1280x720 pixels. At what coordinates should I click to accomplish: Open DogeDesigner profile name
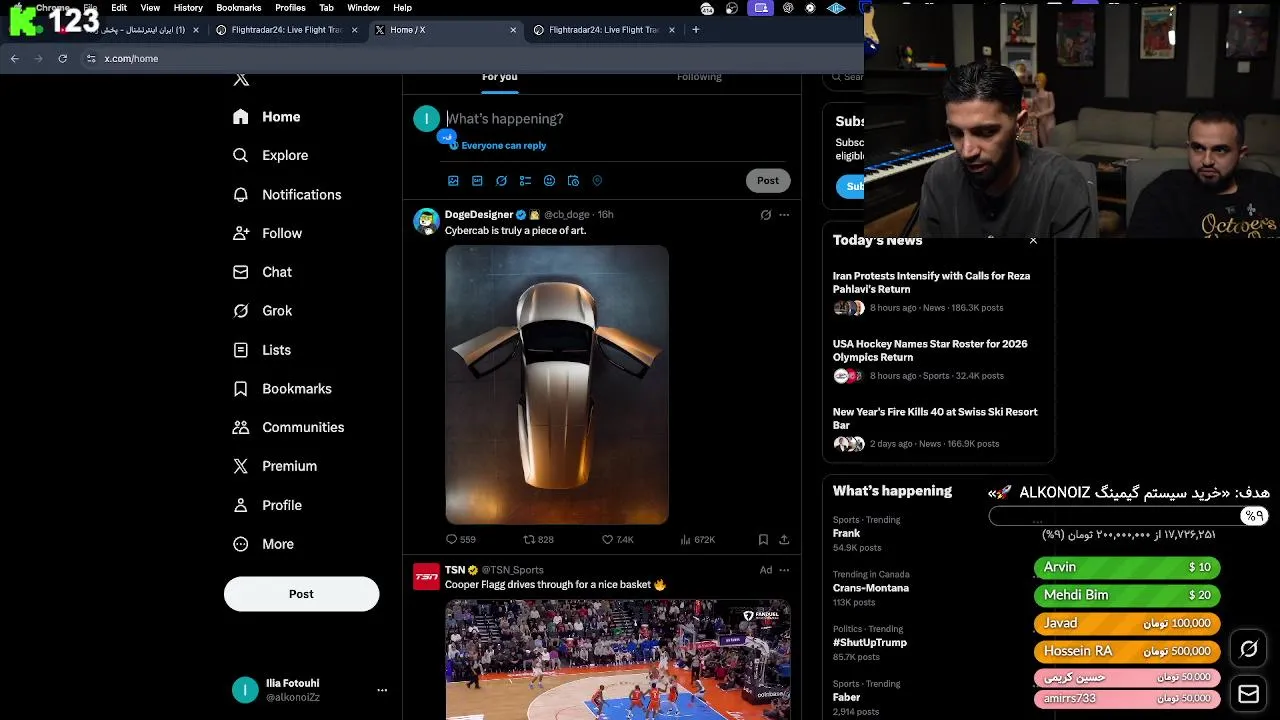coord(479,215)
